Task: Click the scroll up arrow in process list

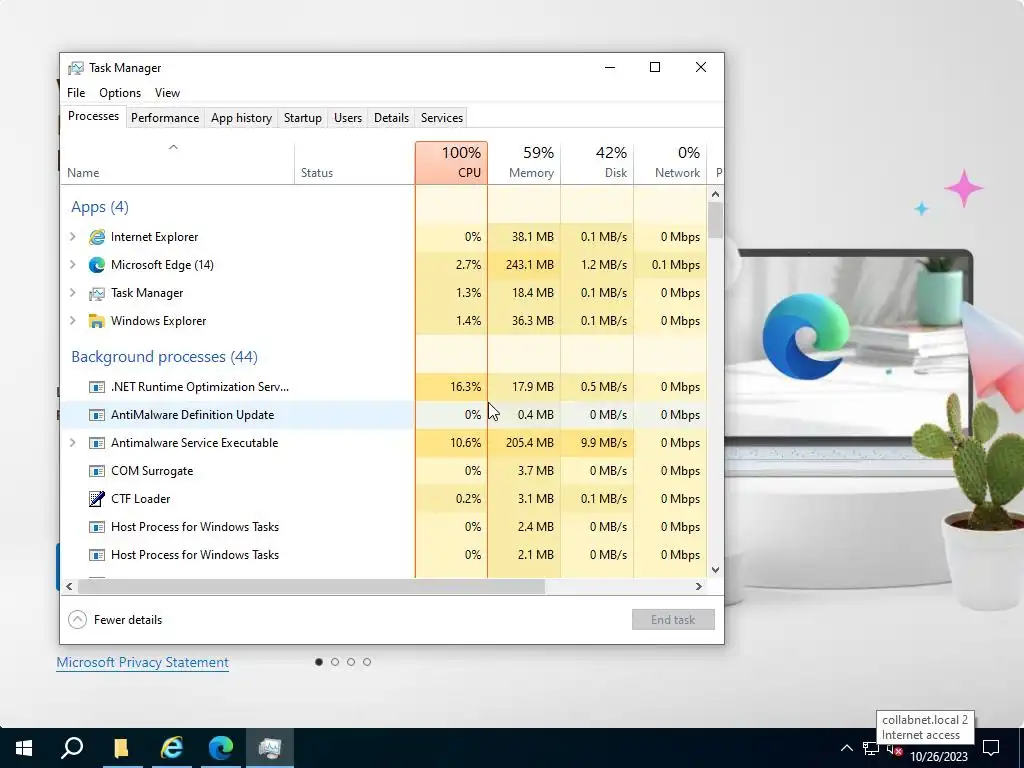Action: point(715,194)
